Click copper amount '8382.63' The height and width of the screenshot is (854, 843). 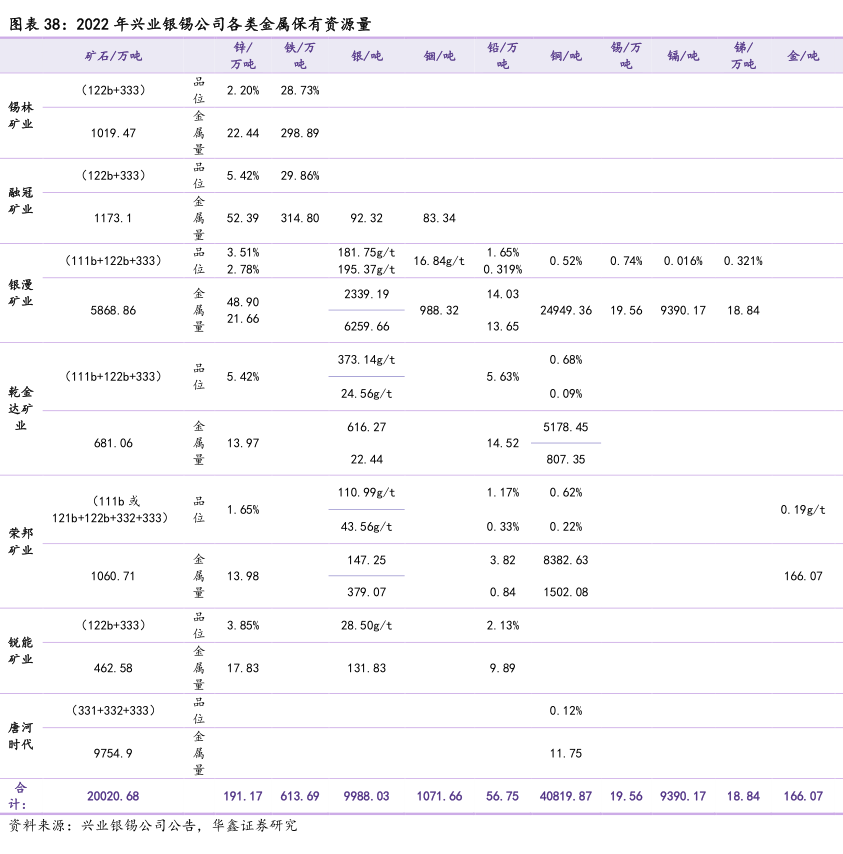click(566, 560)
